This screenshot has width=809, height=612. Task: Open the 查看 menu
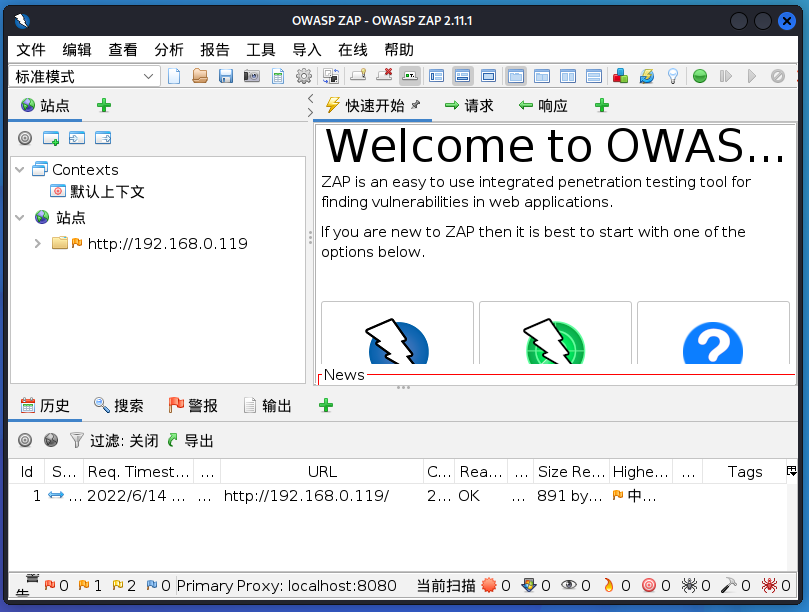[123, 50]
